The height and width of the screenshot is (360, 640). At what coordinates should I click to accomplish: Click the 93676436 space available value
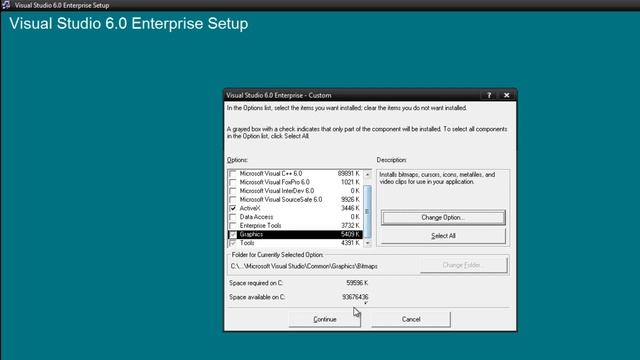[x=355, y=297]
